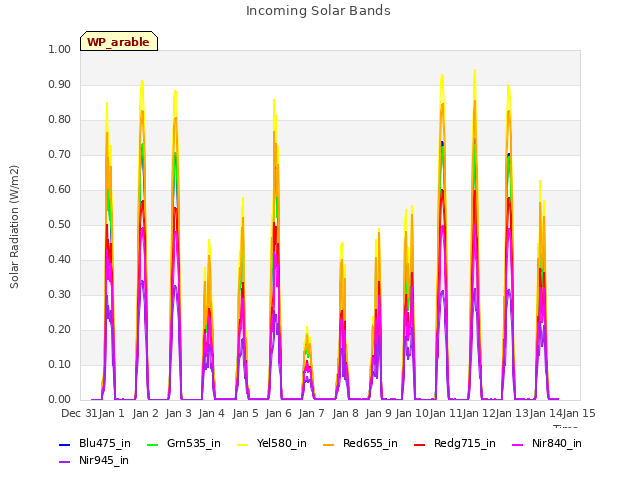Click the Jan 6 x-axis date label
Screen dimensions: 640x480
coord(279,413)
